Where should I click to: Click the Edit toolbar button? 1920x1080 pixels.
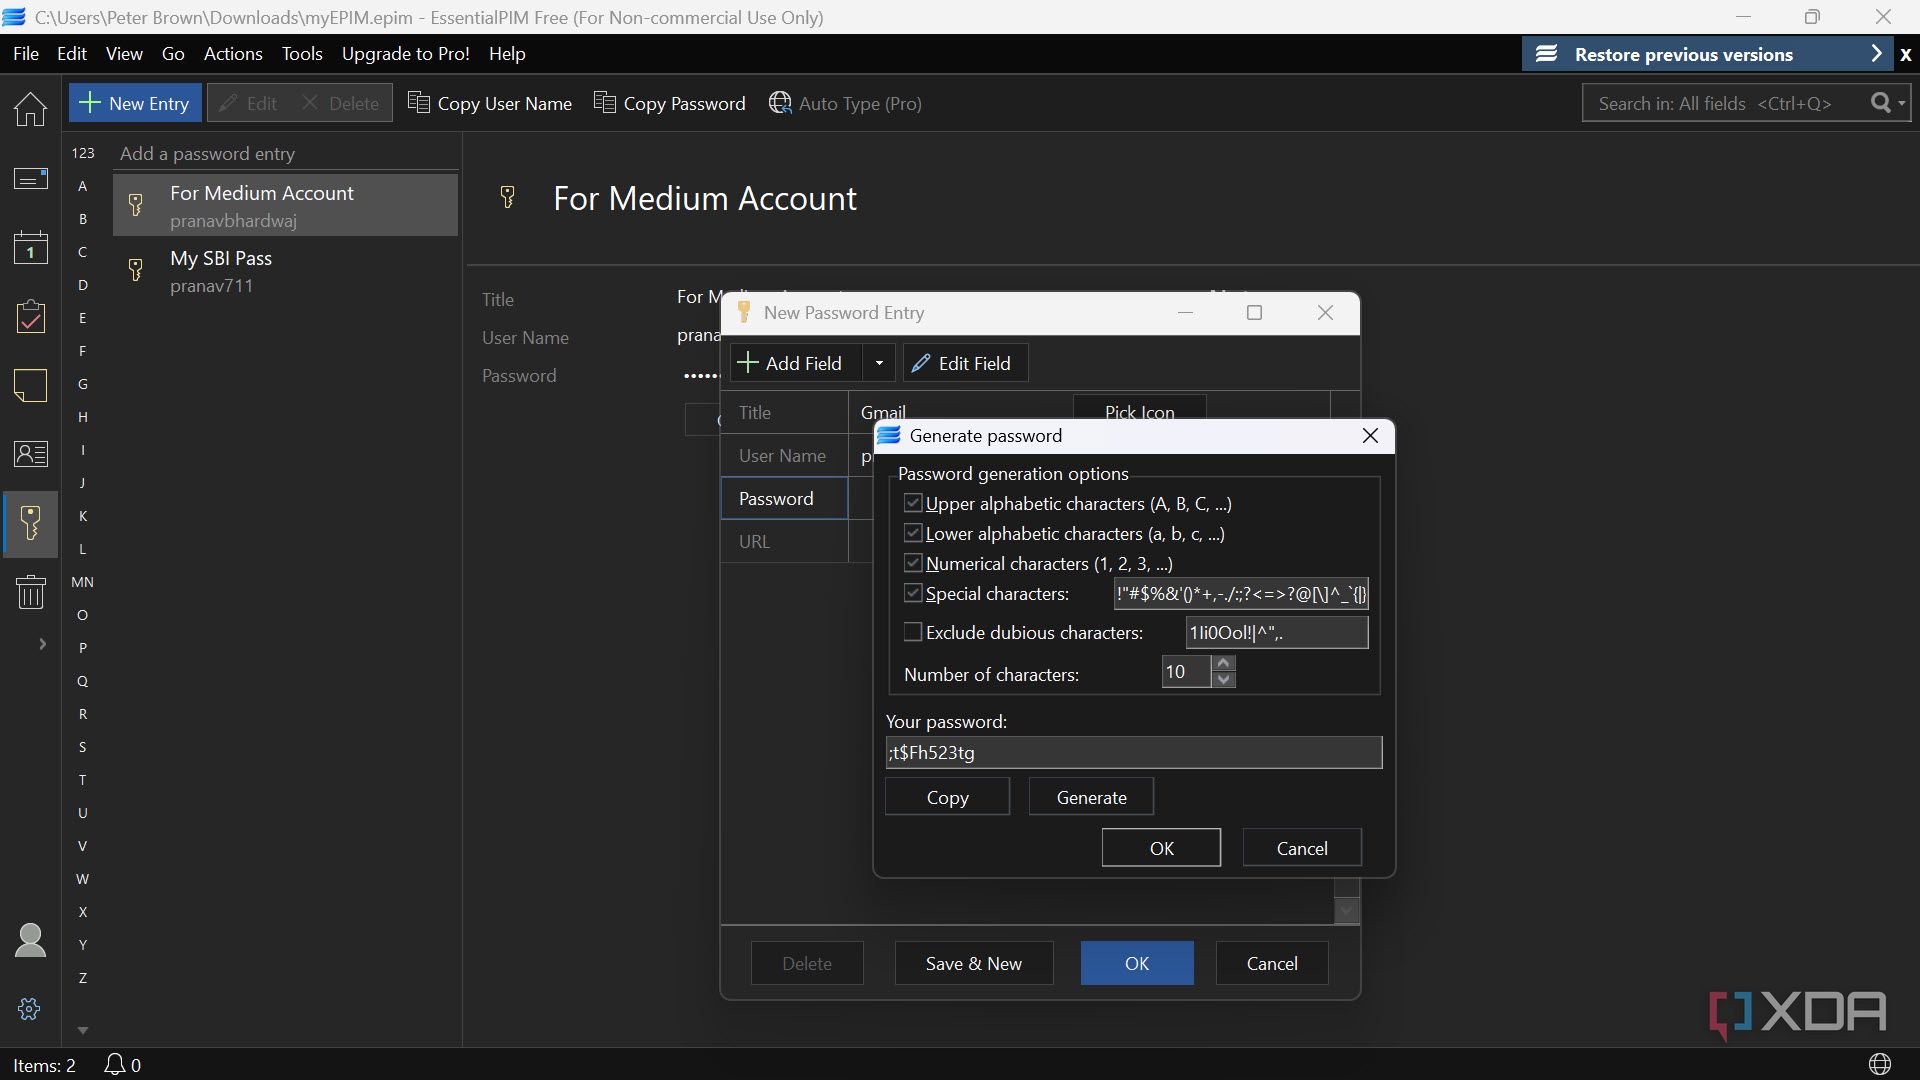[248, 103]
